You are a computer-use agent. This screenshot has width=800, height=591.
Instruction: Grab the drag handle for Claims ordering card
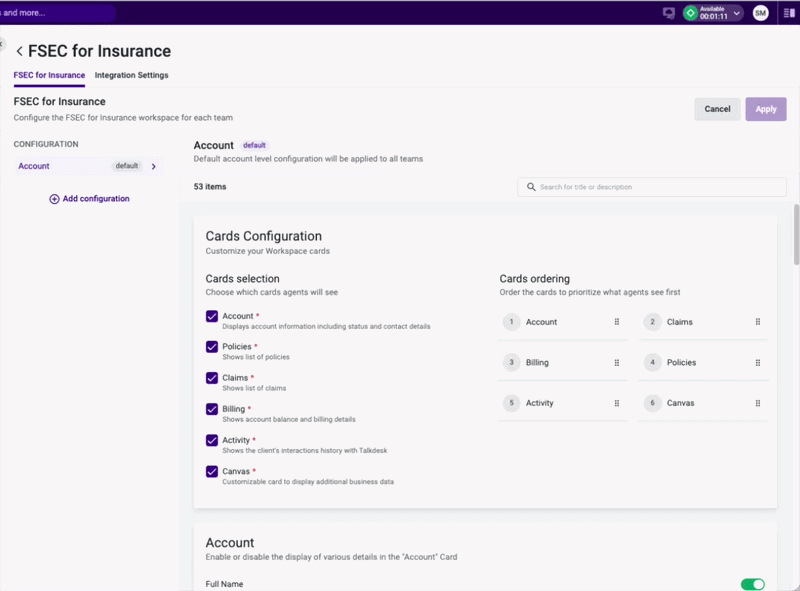click(x=758, y=322)
